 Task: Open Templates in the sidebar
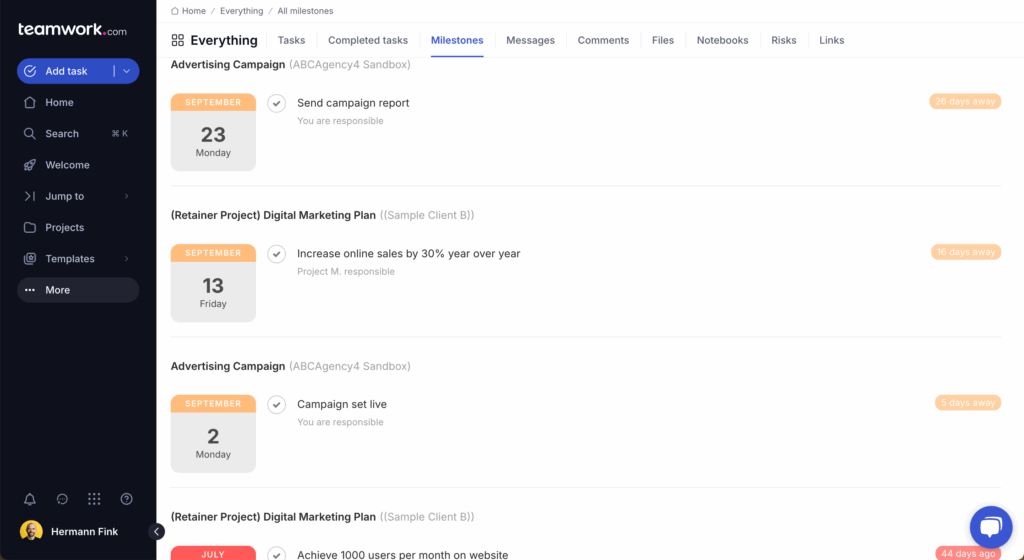tap(78, 259)
